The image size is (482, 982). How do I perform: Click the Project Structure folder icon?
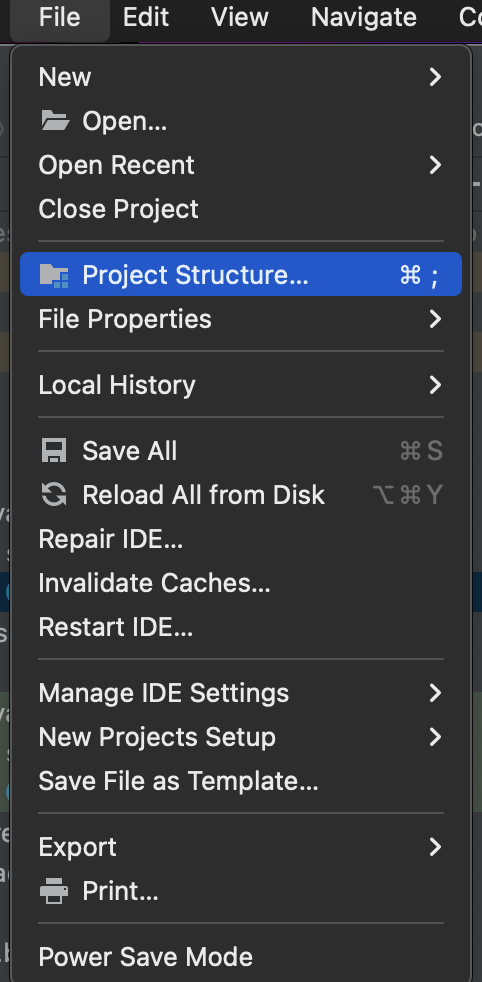click(x=54, y=275)
